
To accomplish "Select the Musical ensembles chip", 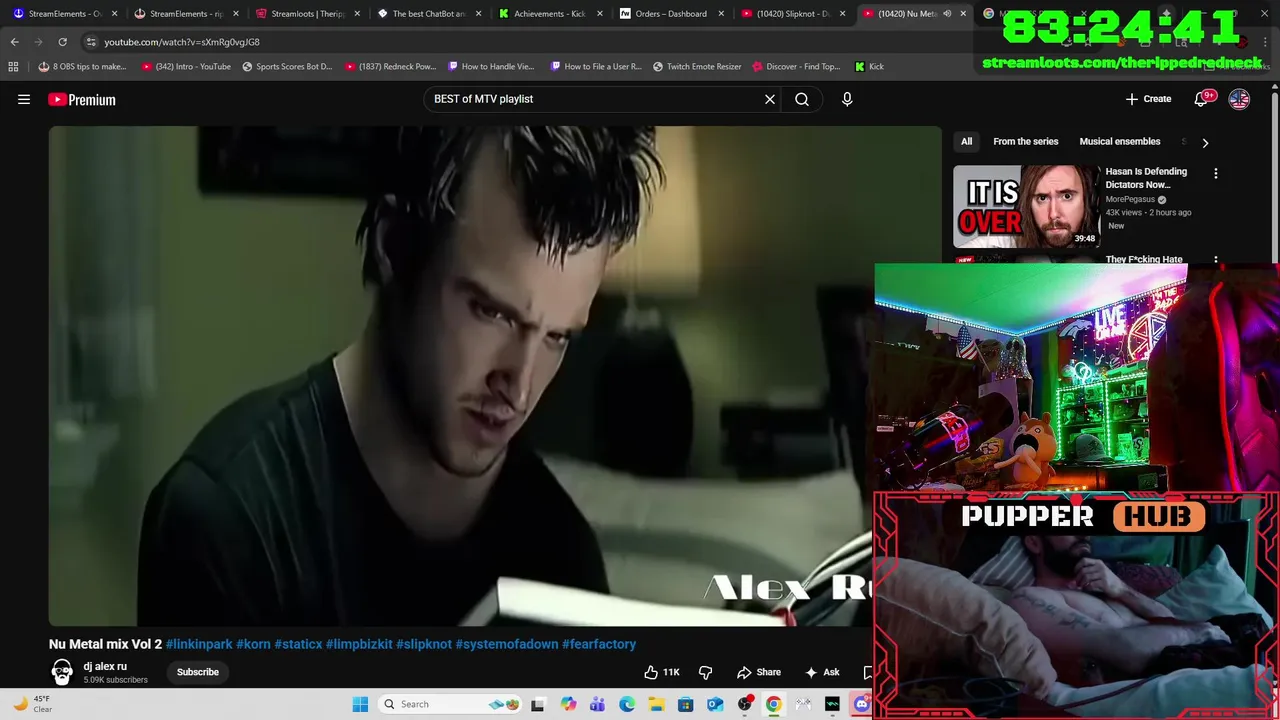I will (1119, 141).
